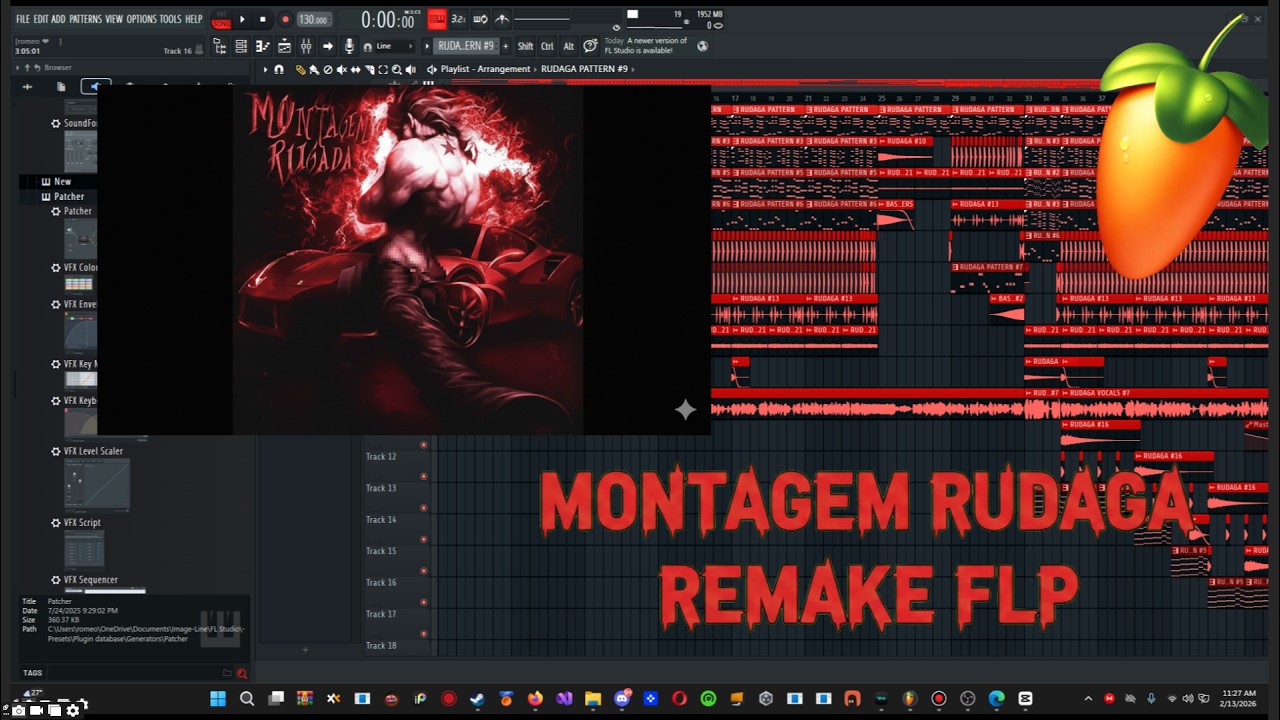Open the mixer view icon
Image resolution: width=1280 pixels, height=720 pixels.
pos(306,46)
